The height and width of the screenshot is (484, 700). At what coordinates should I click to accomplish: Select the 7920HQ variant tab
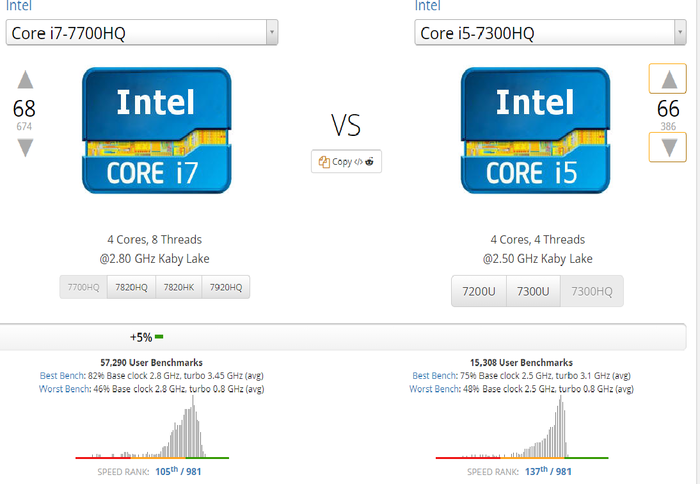(x=226, y=288)
